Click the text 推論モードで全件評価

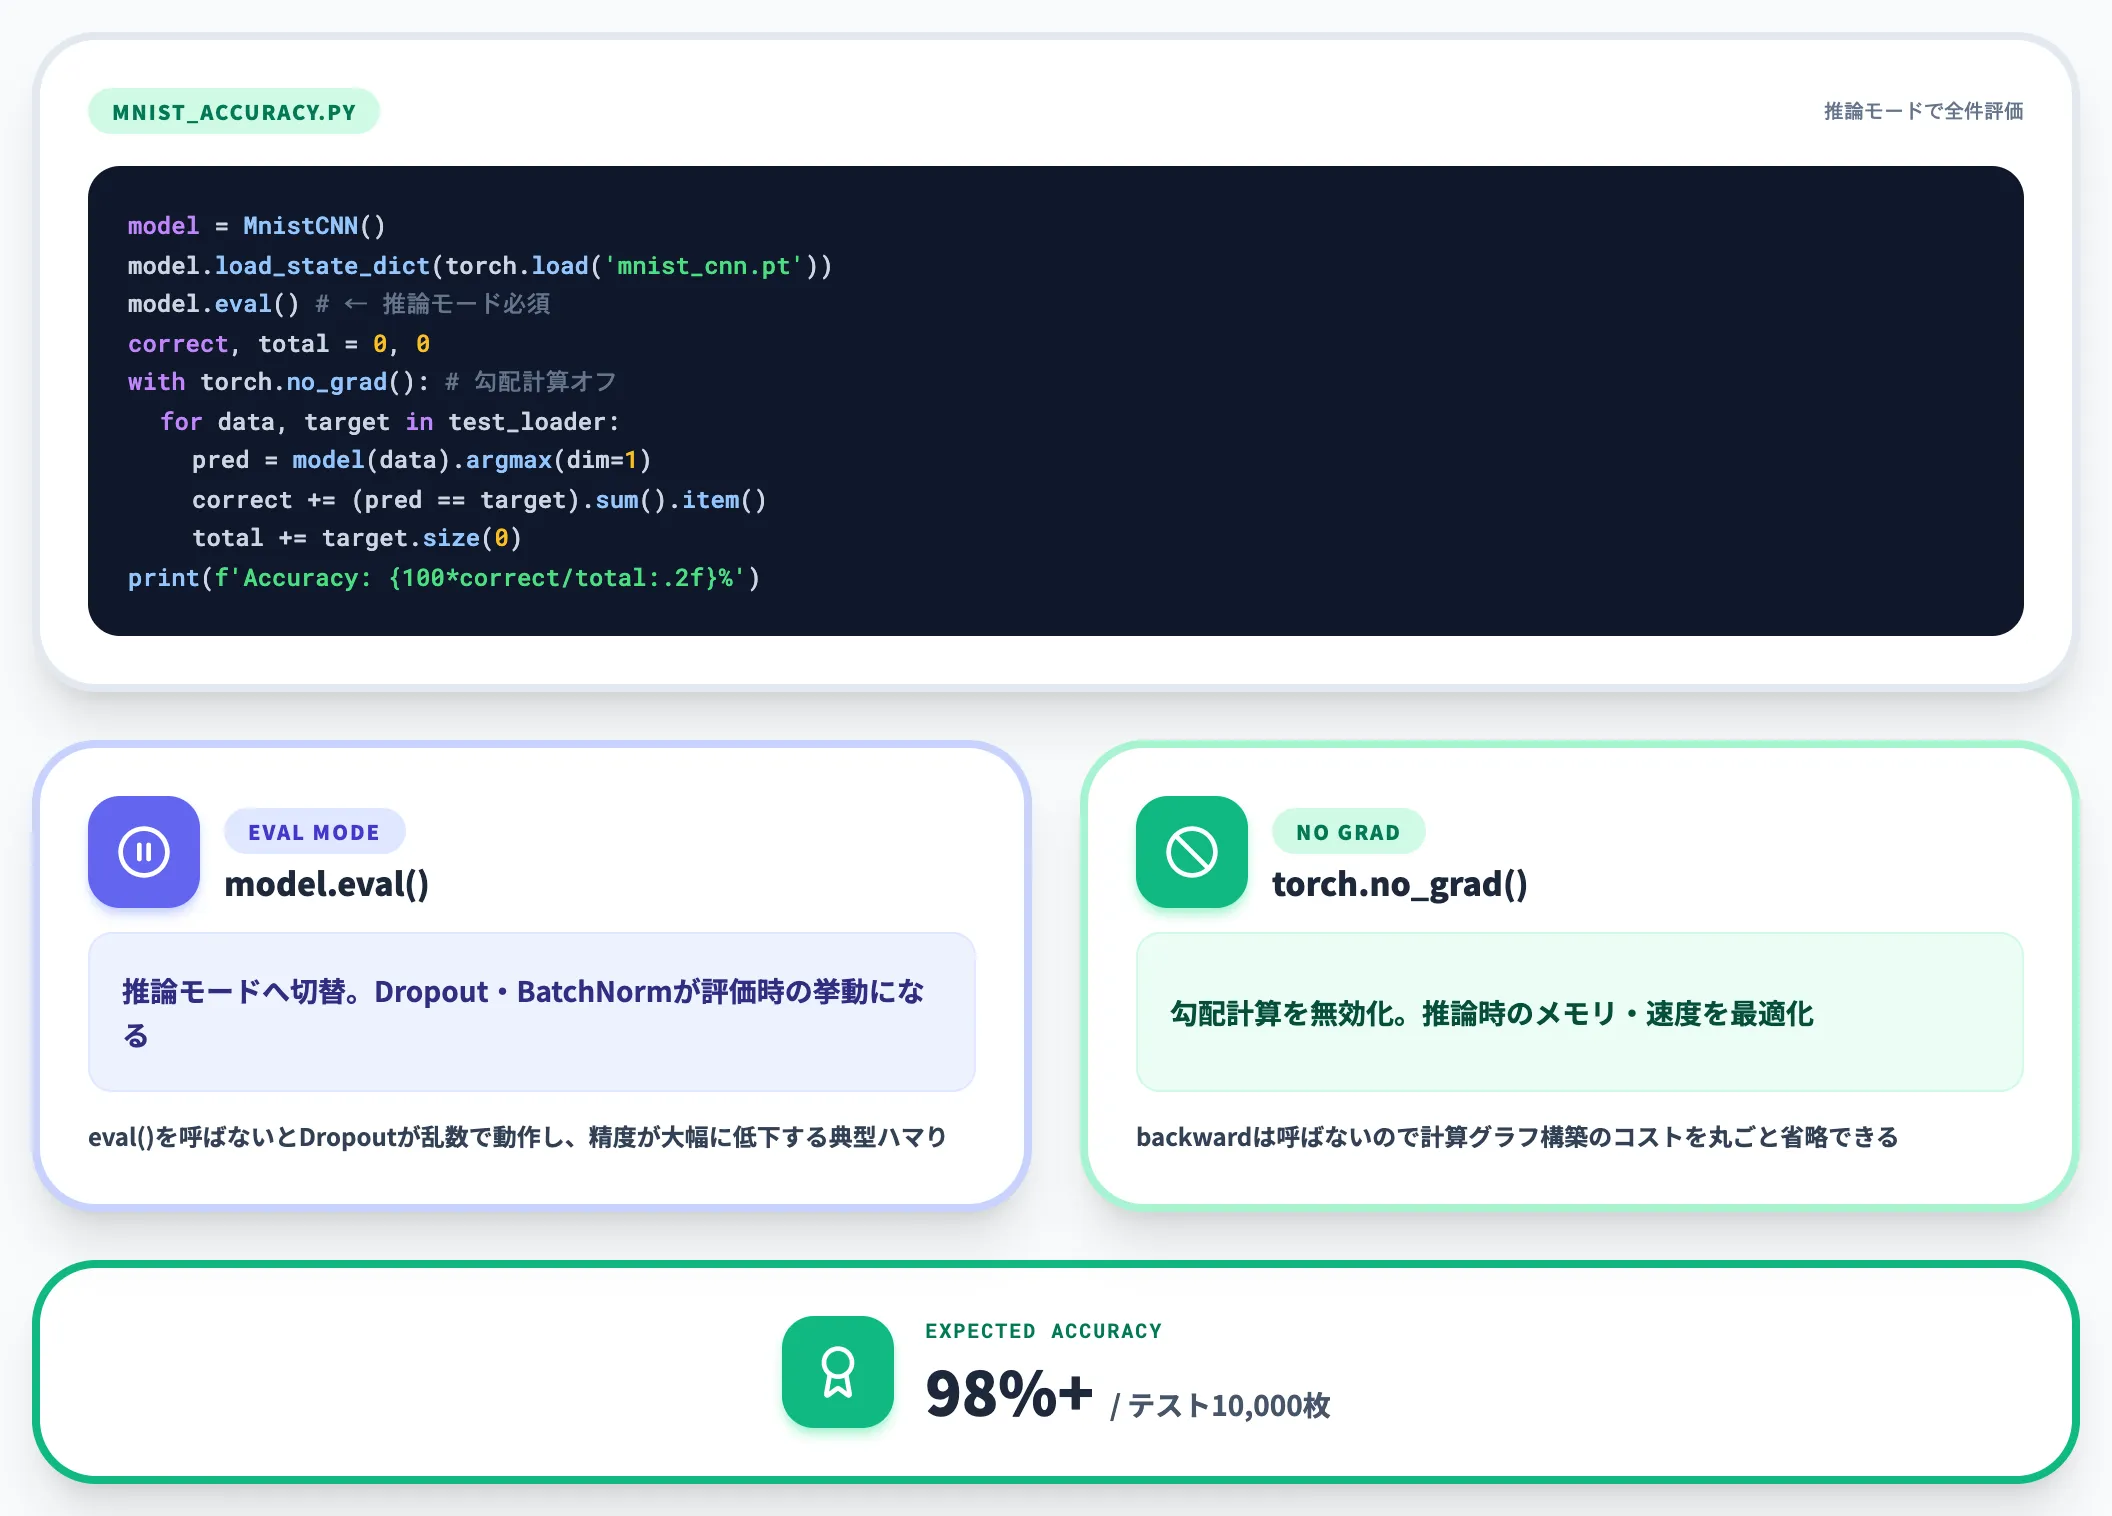[1924, 111]
